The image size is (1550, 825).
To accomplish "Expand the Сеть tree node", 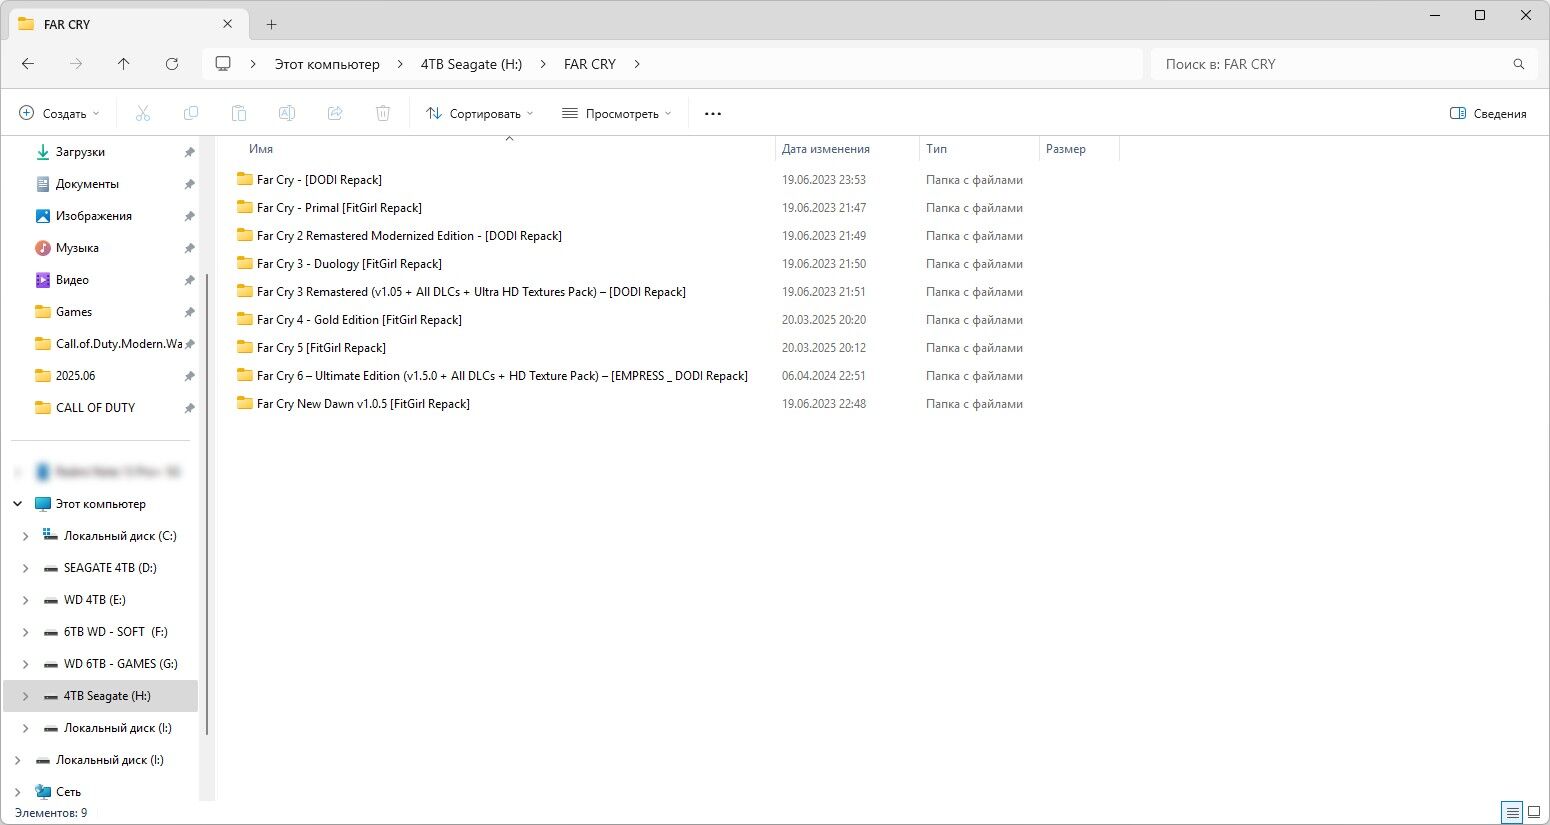I will point(17,792).
